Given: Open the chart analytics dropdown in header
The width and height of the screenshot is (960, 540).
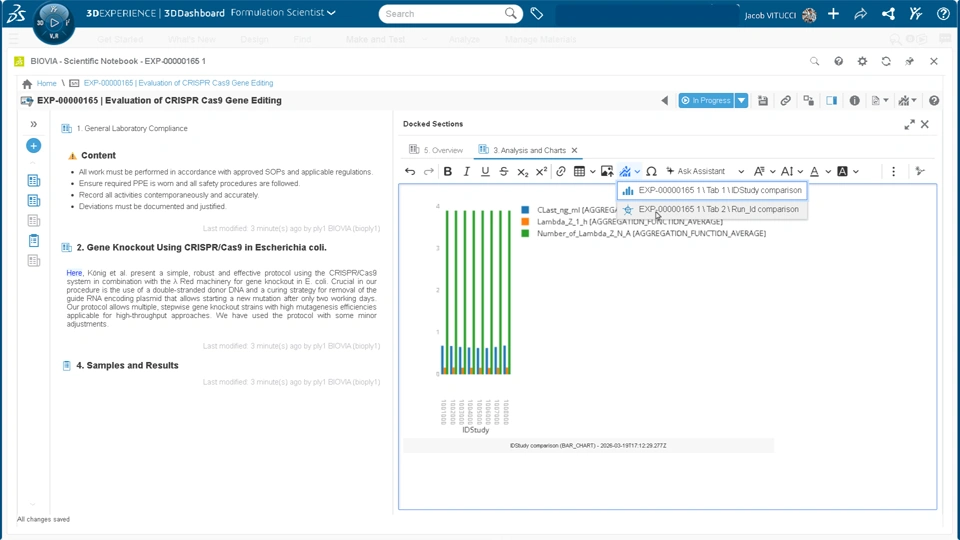Looking at the screenshot, I should click(x=907, y=100).
